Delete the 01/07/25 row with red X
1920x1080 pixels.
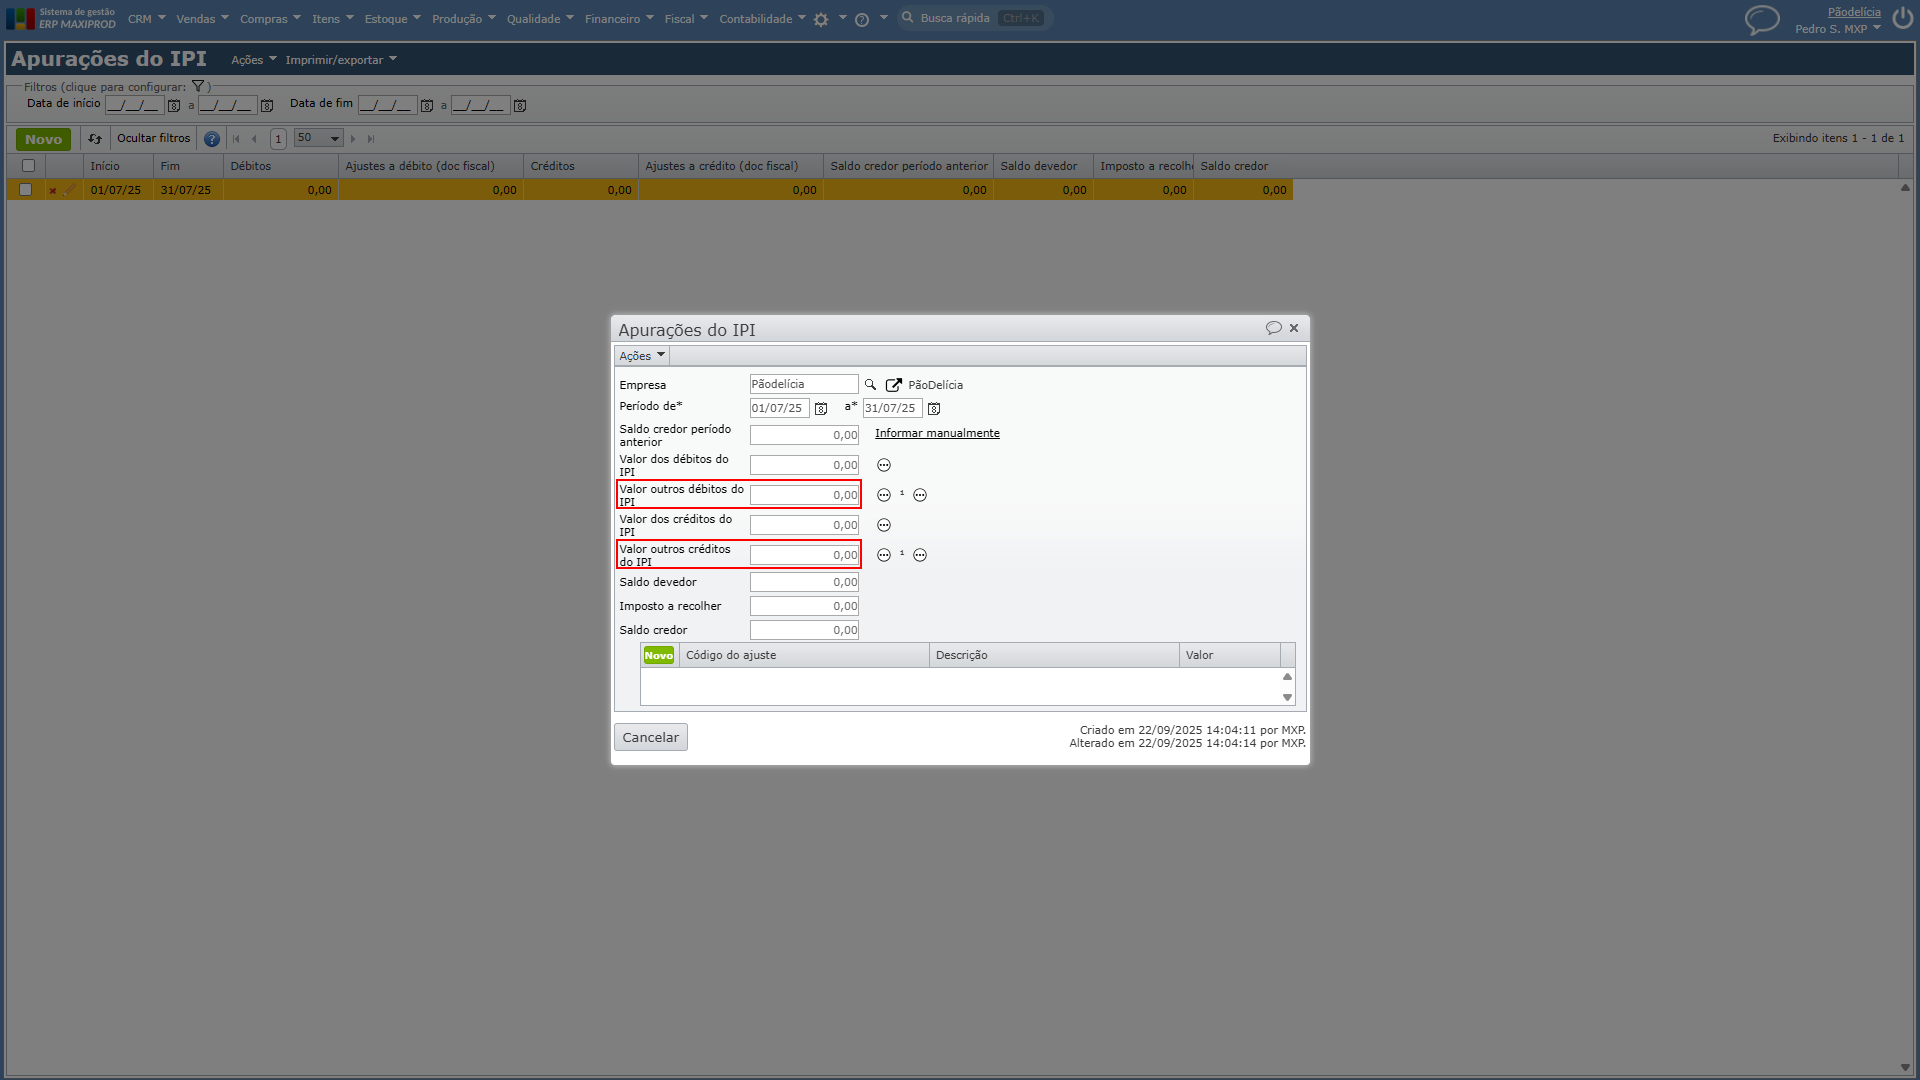(53, 191)
